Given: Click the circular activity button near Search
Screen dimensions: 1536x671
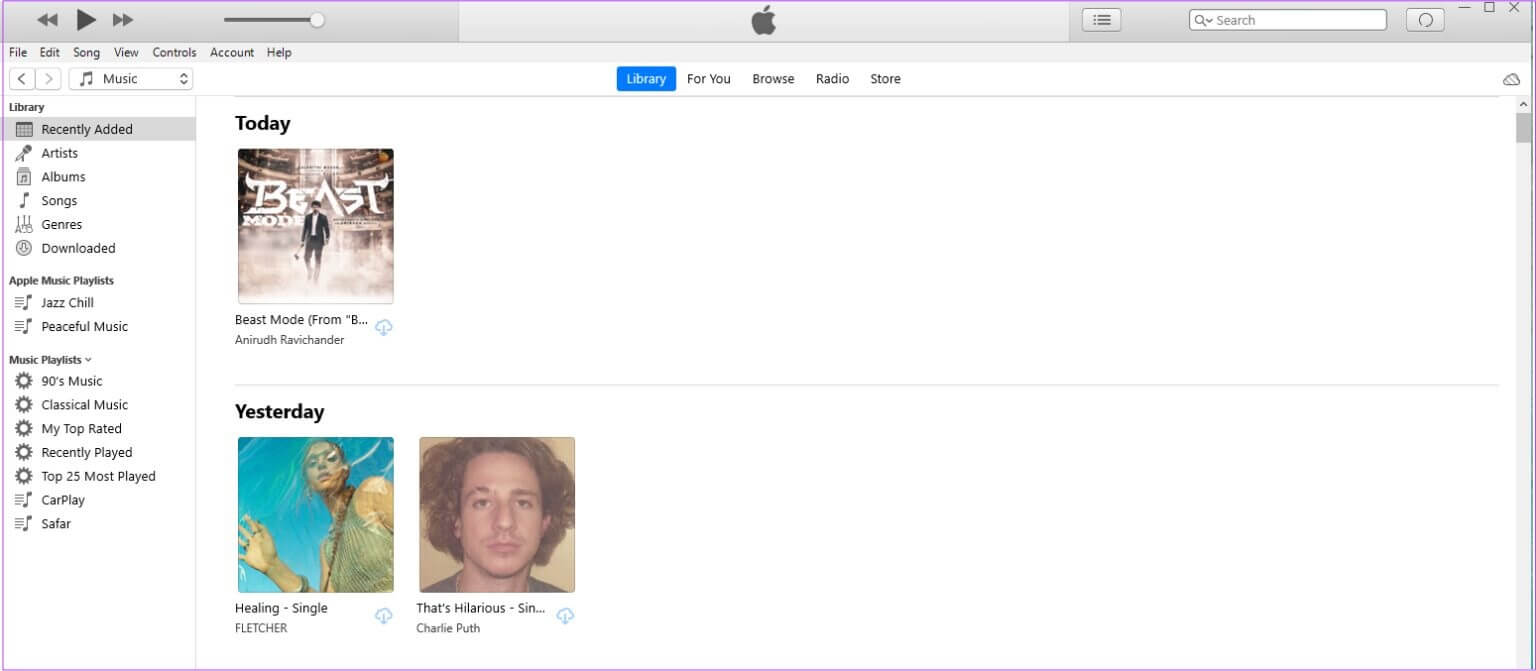Looking at the screenshot, I should point(1426,20).
